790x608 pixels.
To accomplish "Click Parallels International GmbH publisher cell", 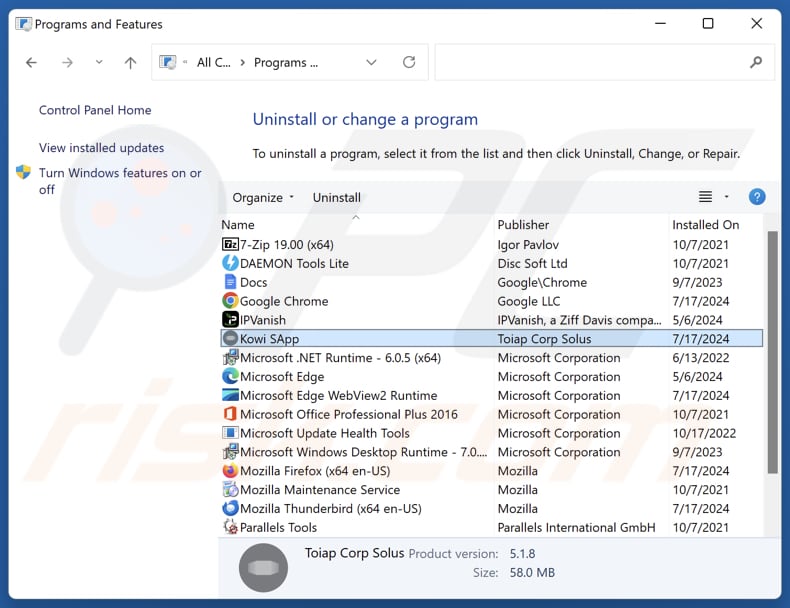I will click(576, 527).
